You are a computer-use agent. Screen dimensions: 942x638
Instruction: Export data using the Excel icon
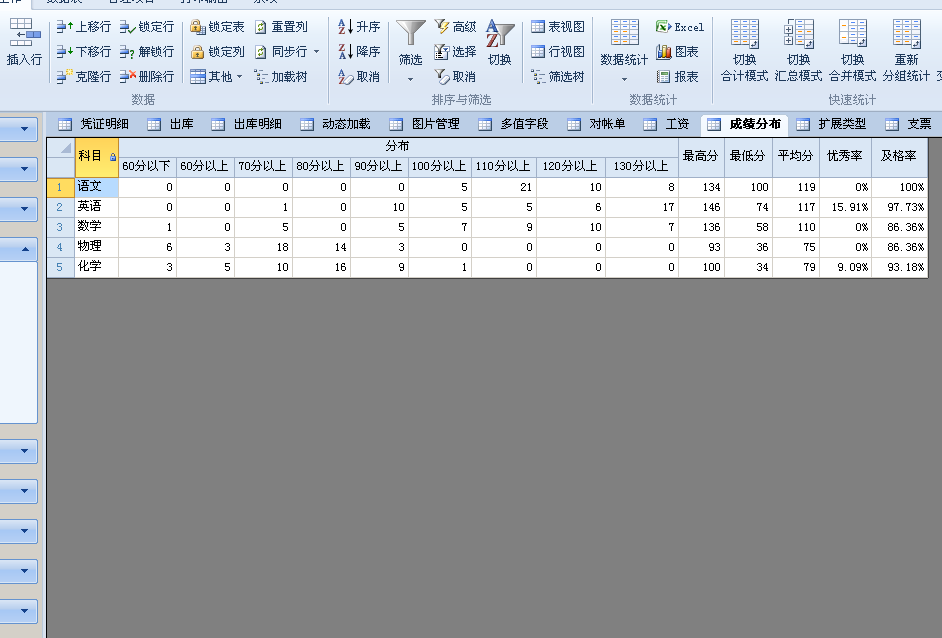(664, 27)
